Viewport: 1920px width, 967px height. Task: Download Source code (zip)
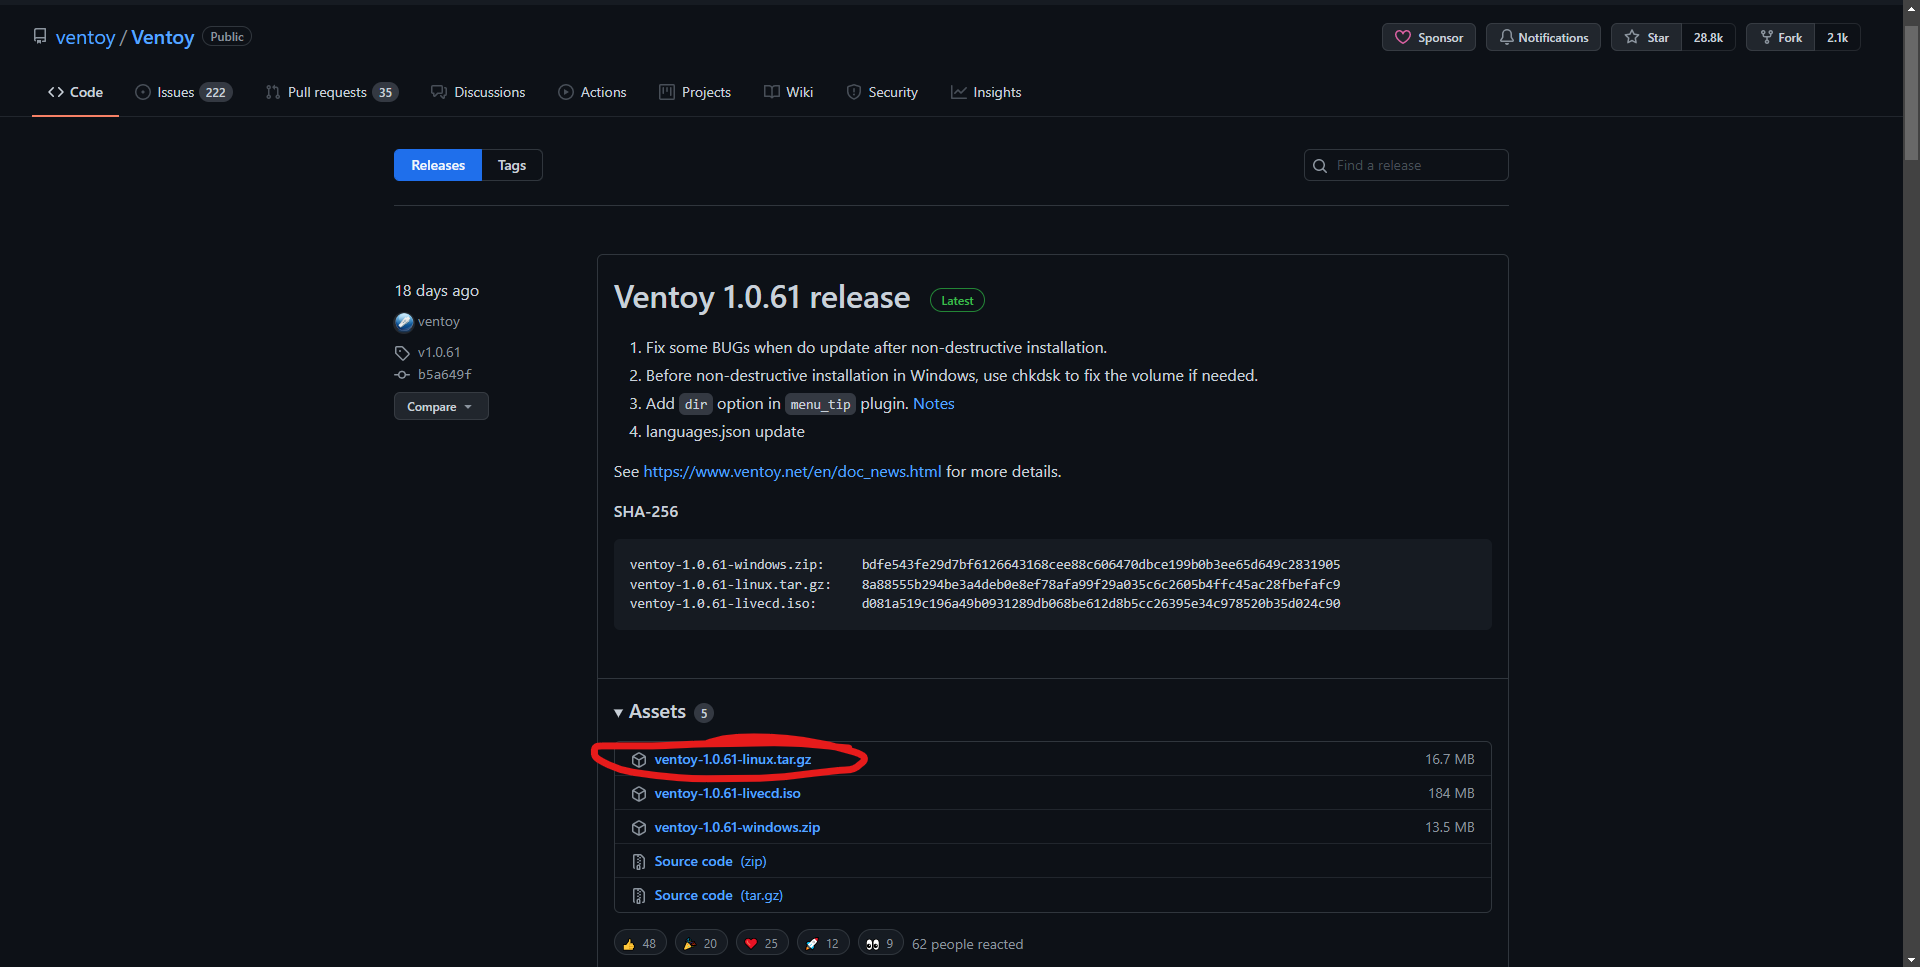[x=711, y=862]
